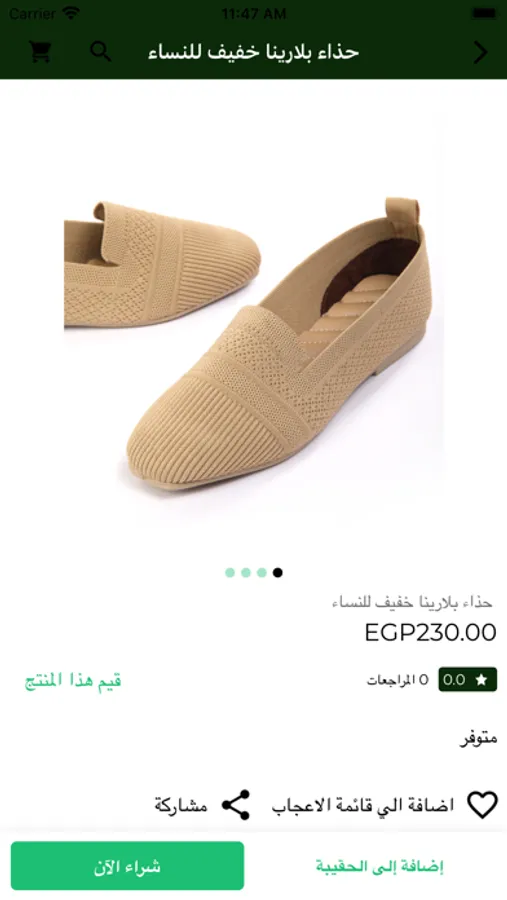Tap the heart wishlist icon

tap(482, 805)
